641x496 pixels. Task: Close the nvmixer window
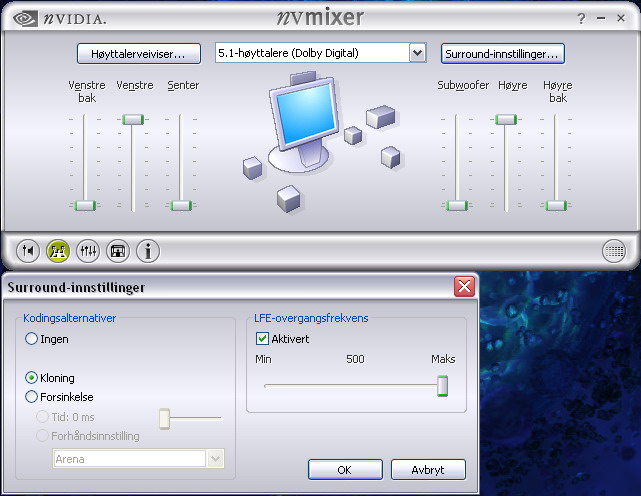(621, 18)
